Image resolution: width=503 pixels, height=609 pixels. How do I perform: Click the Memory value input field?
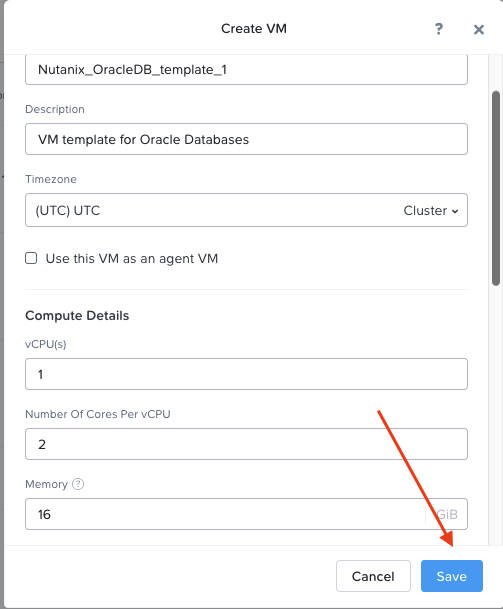[225, 514]
